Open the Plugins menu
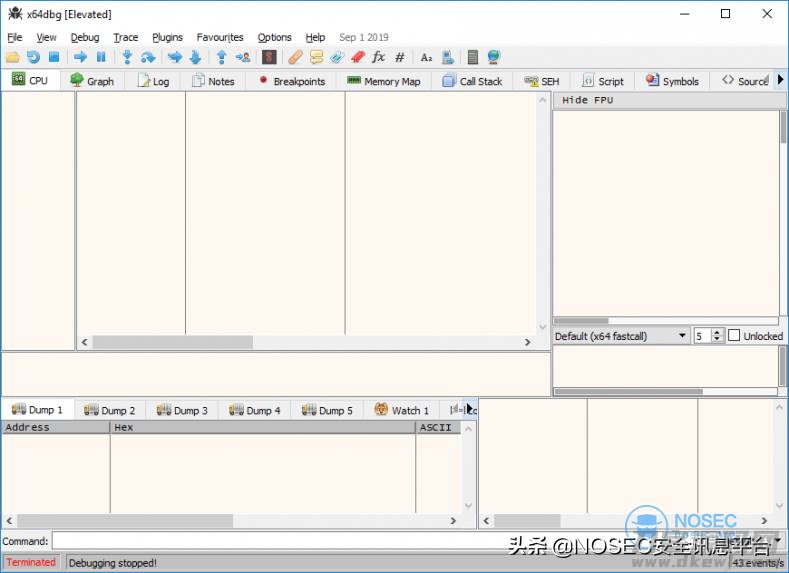The height and width of the screenshot is (573, 789). (x=168, y=37)
